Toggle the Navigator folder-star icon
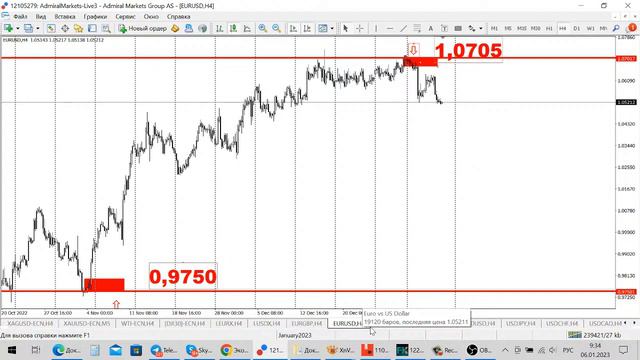This screenshot has width=640, height=360. pyautogui.click(x=78, y=28)
